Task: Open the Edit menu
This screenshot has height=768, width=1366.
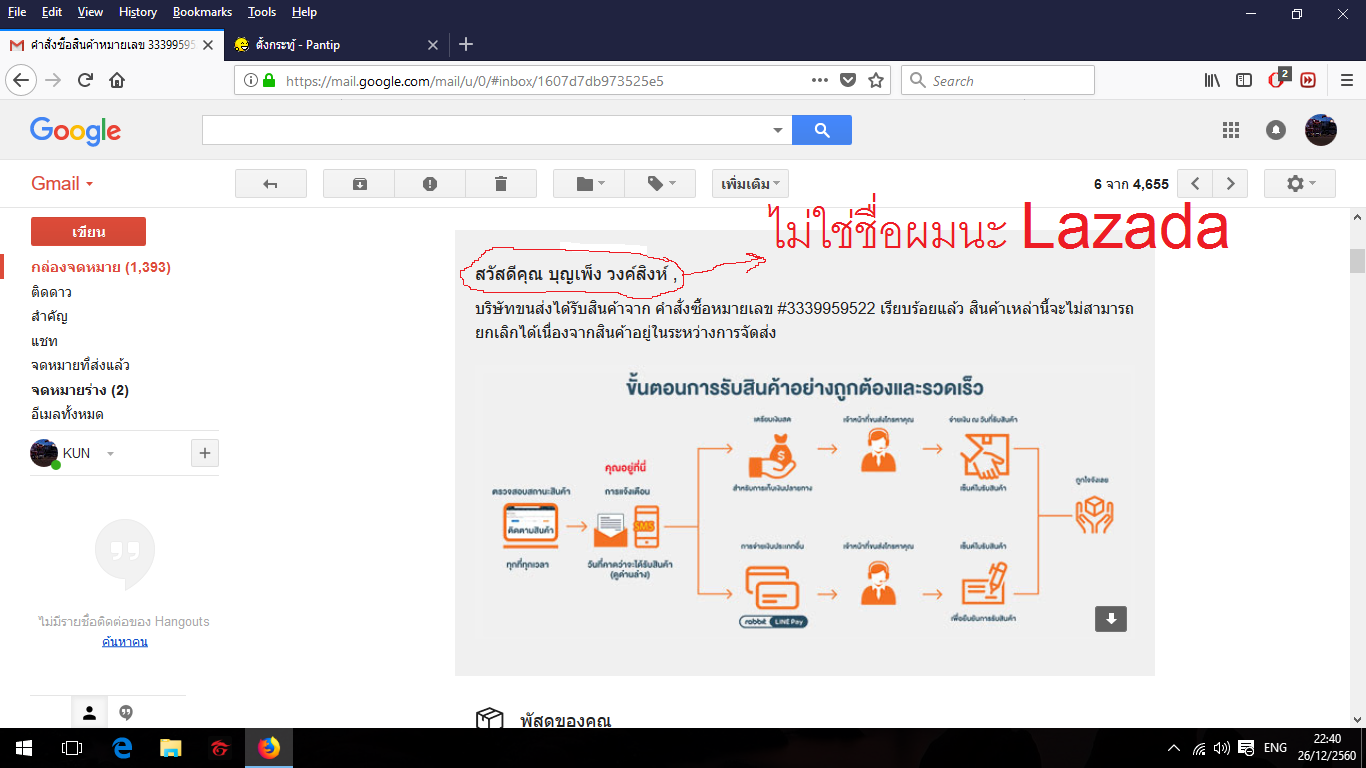Action: coord(52,12)
